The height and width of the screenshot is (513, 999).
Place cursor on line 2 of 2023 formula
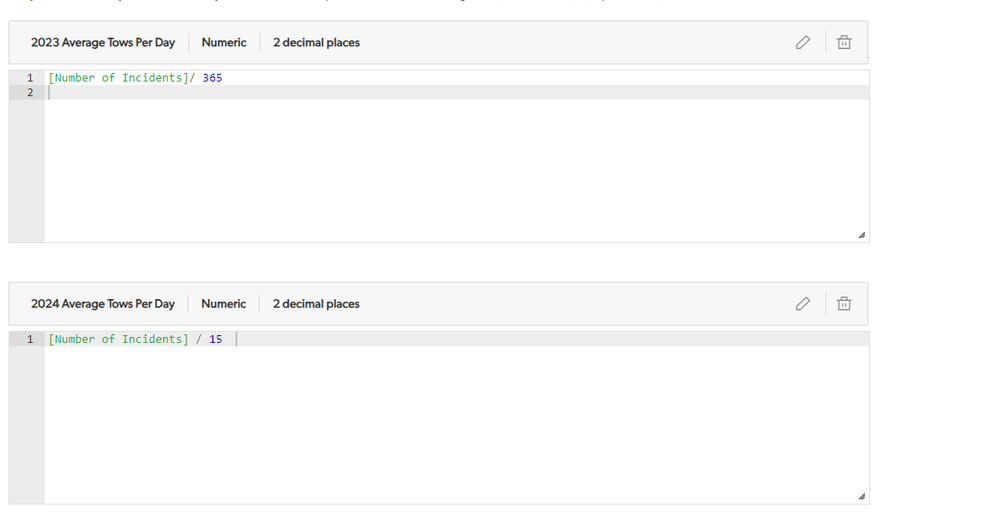click(456, 92)
